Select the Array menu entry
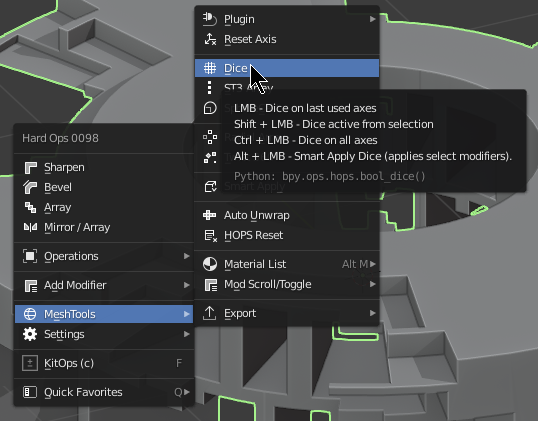538x421 pixels. coord(104,207)
